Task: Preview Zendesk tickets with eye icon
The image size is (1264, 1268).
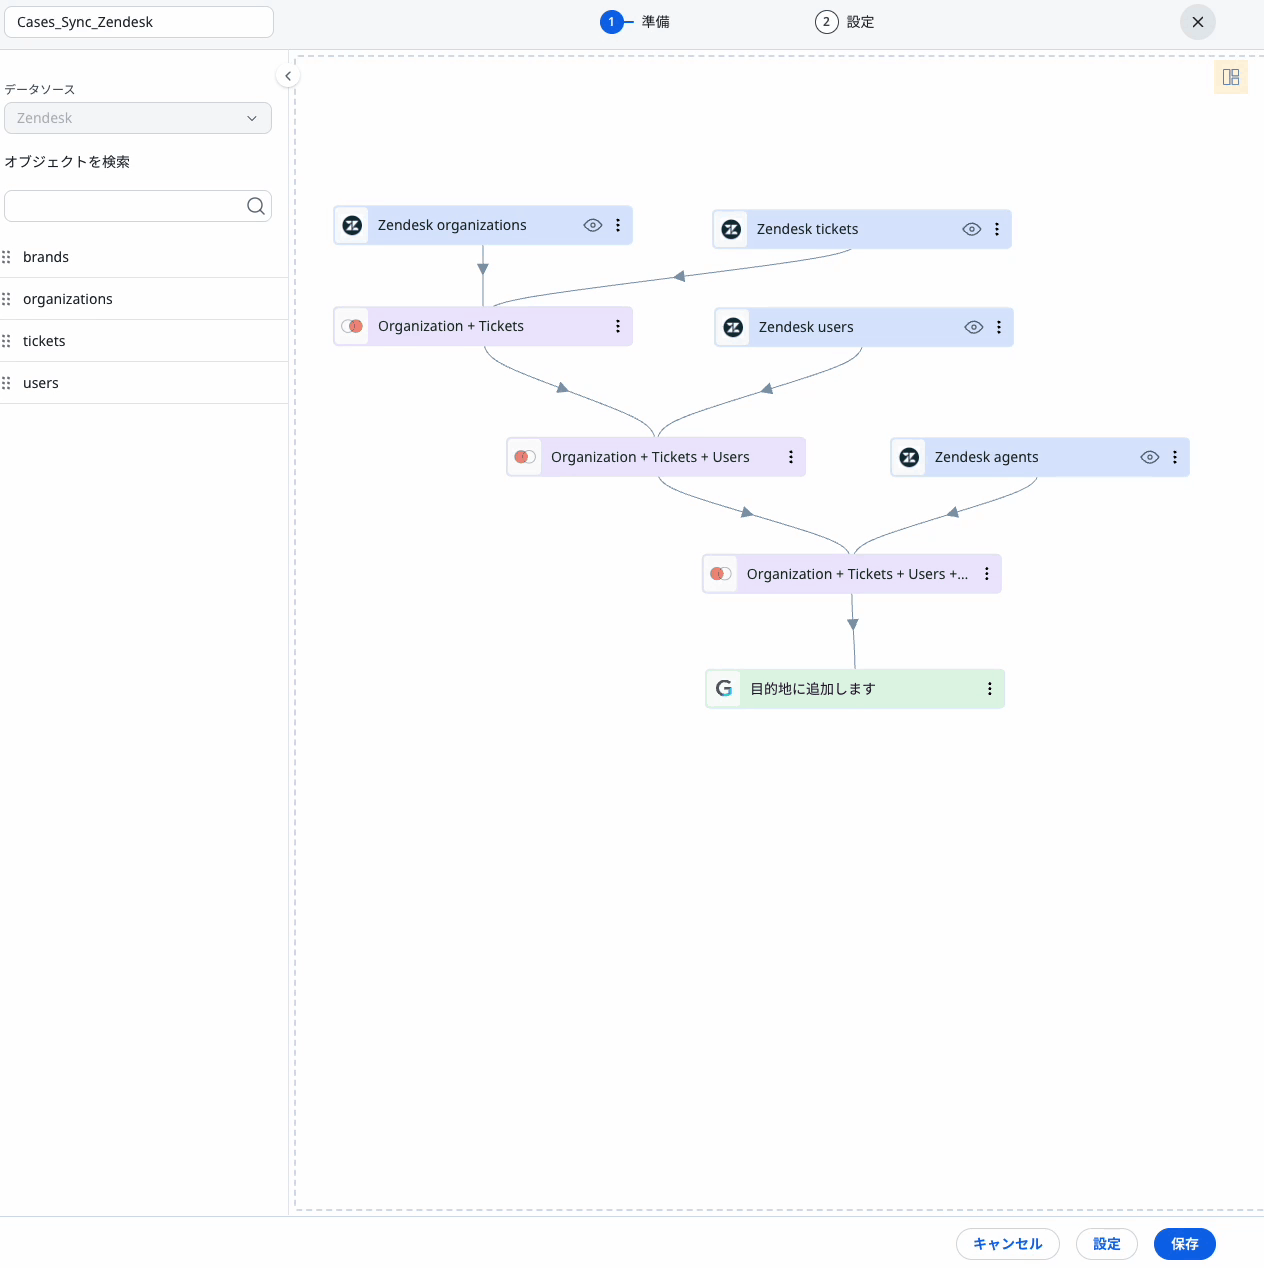Action: [972, 229]
